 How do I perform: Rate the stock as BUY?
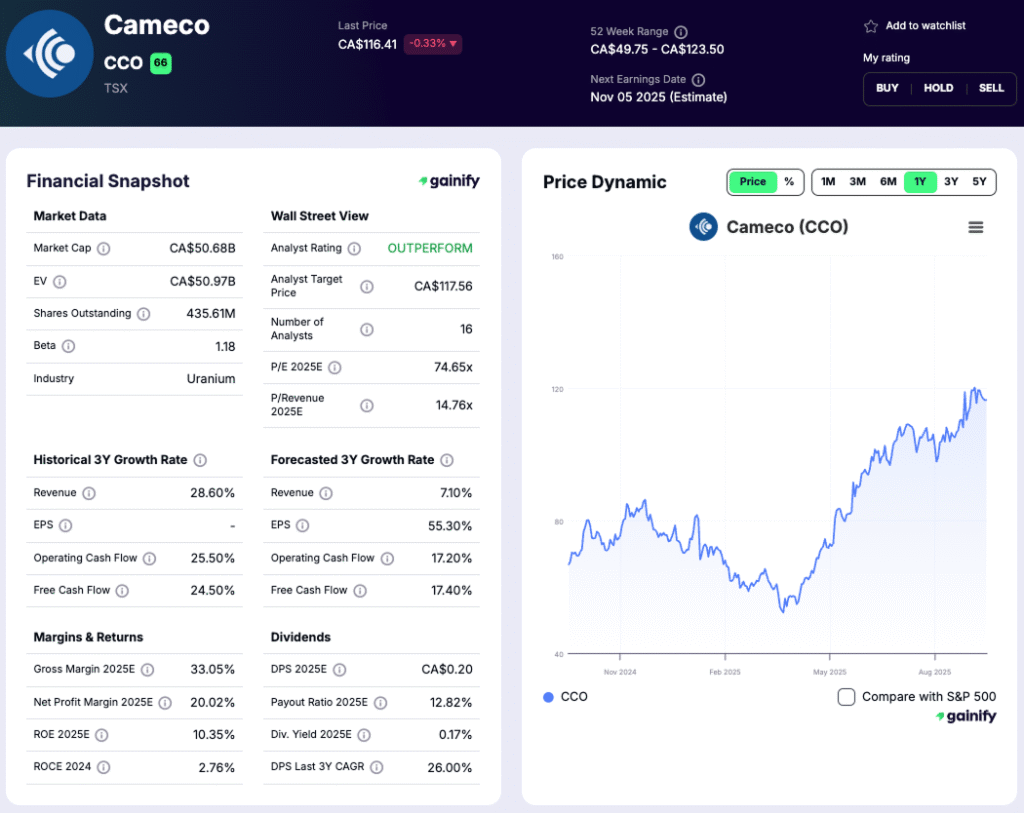pyautogui.click(x=887, y=88)
